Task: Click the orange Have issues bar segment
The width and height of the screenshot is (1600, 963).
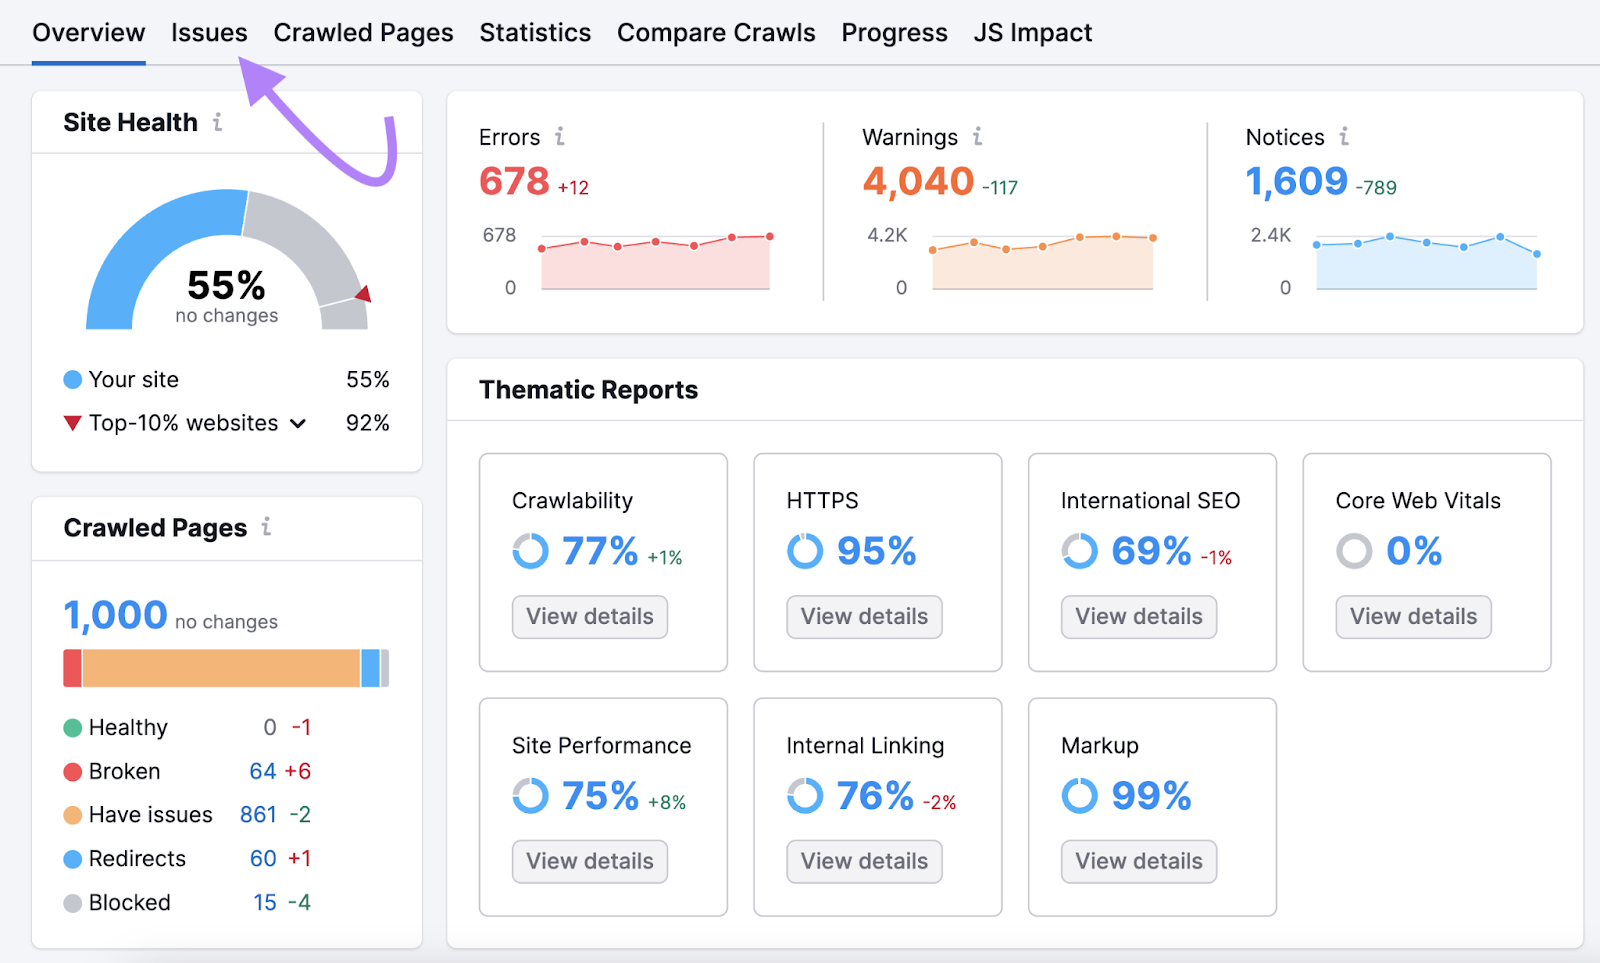Action: click(220, 668)
